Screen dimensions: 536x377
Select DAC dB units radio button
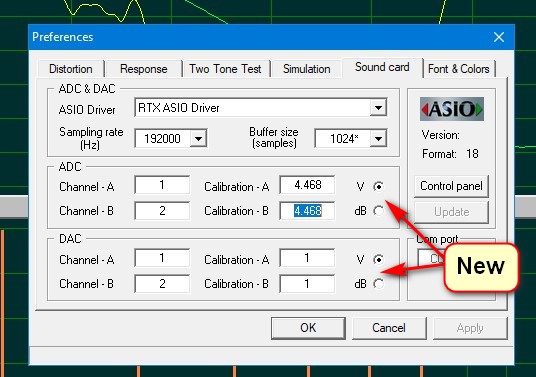point(378,284)
